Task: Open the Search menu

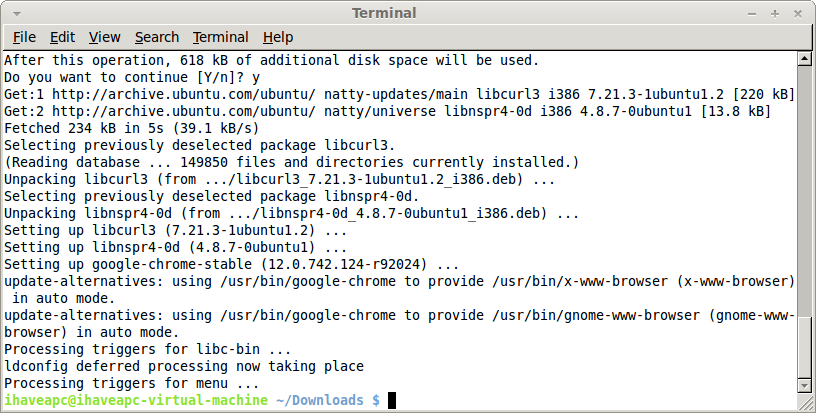Action: click(x=157, y=37)
